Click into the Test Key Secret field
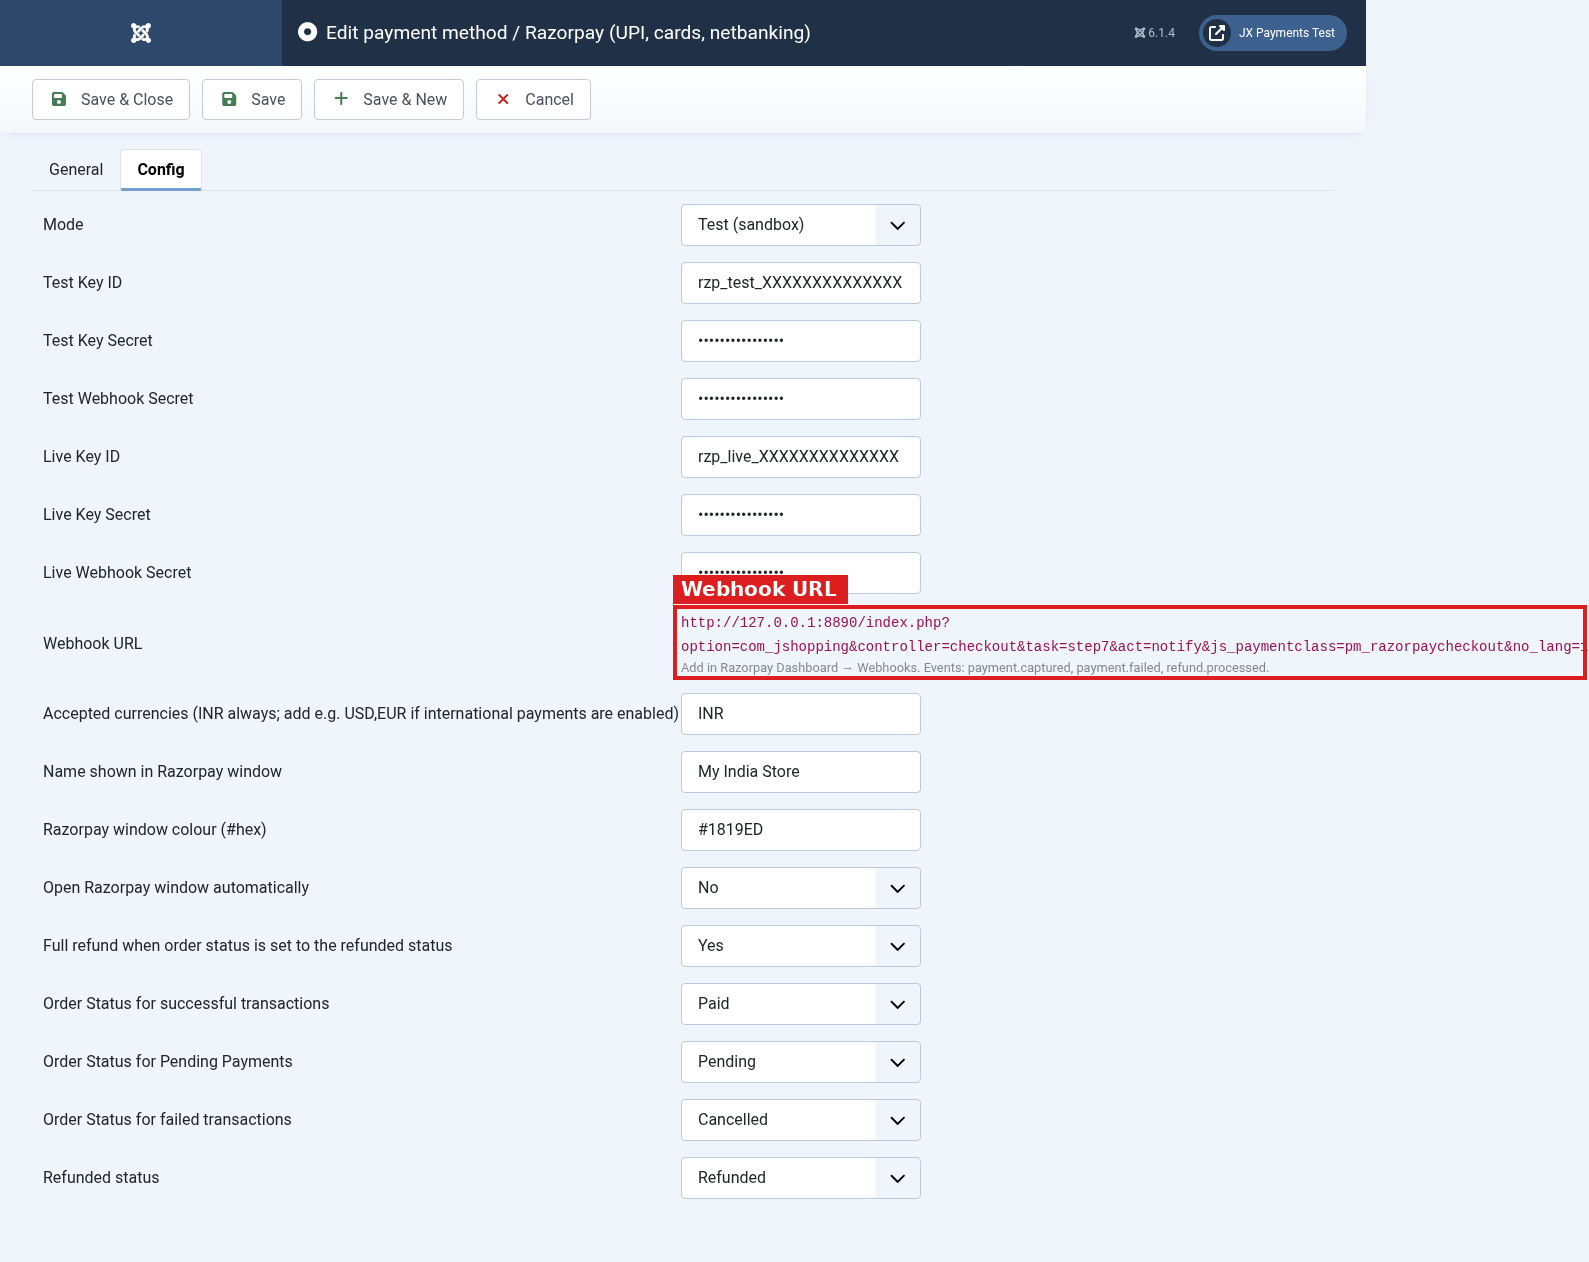The height and width of the screenshot is (1262, 1589). point(801,341)
